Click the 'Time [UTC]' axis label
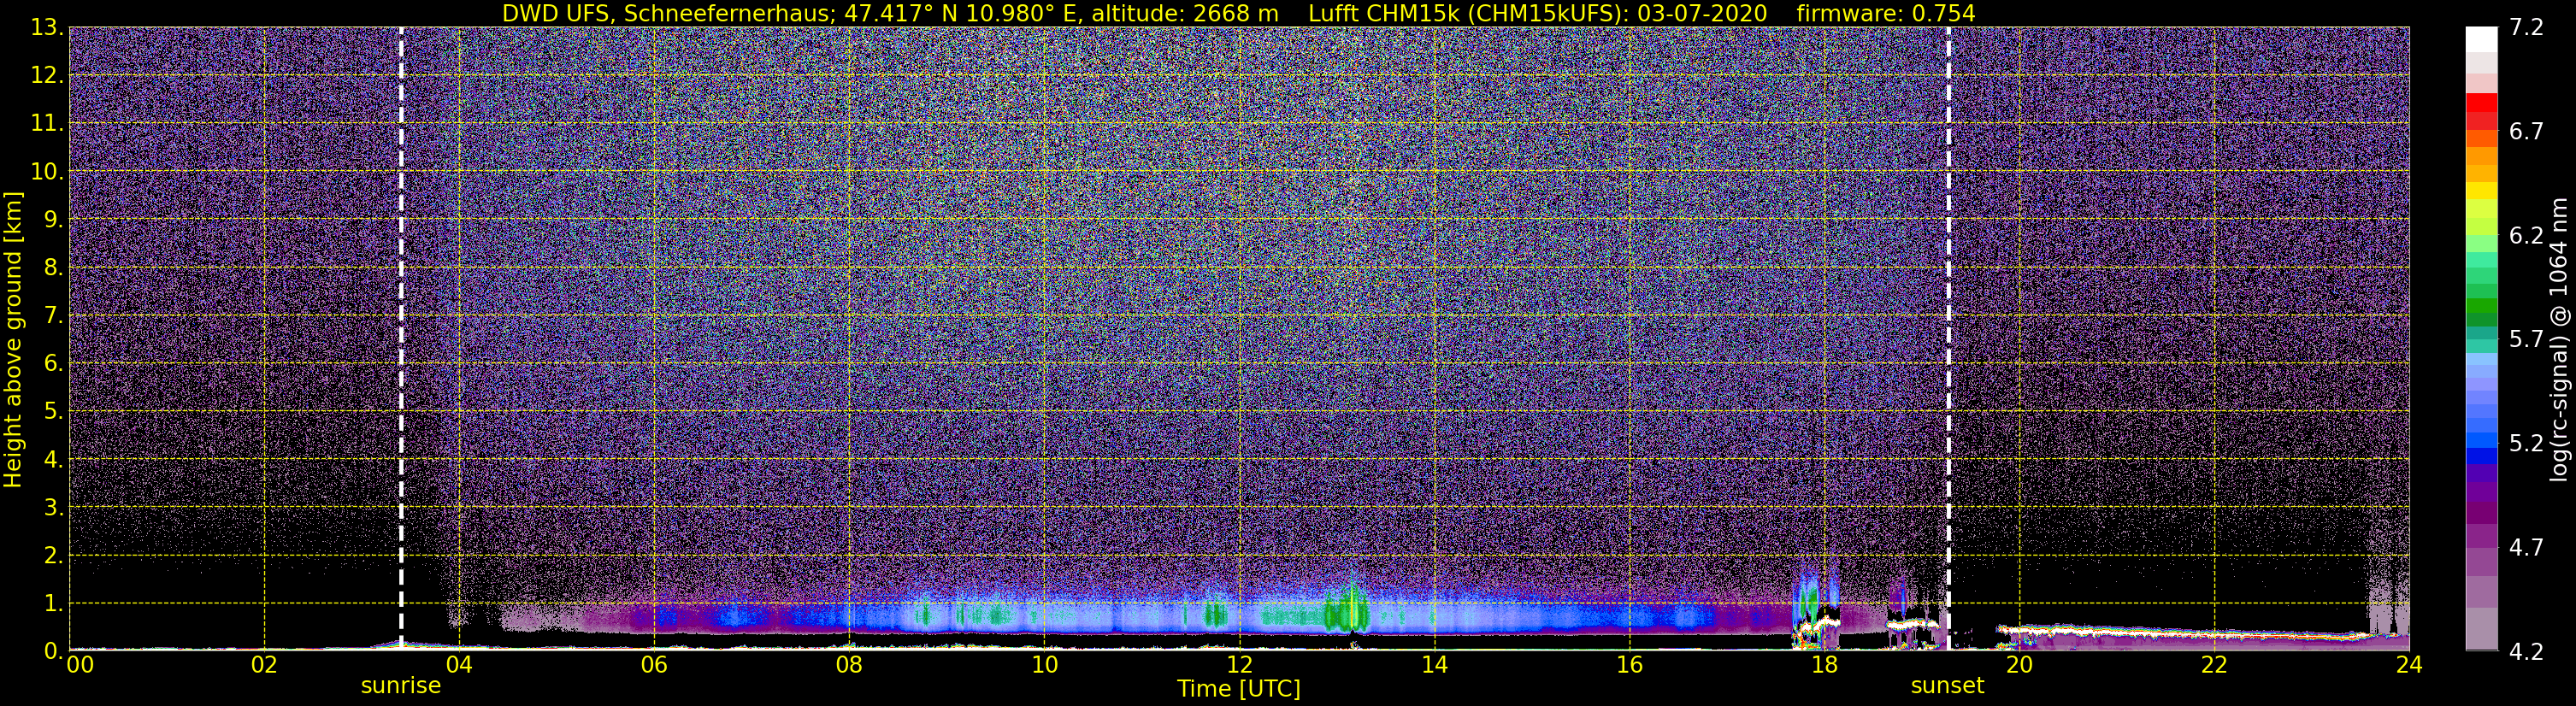The width and height of the screenshot is (2576, 706). [1238, 688]
